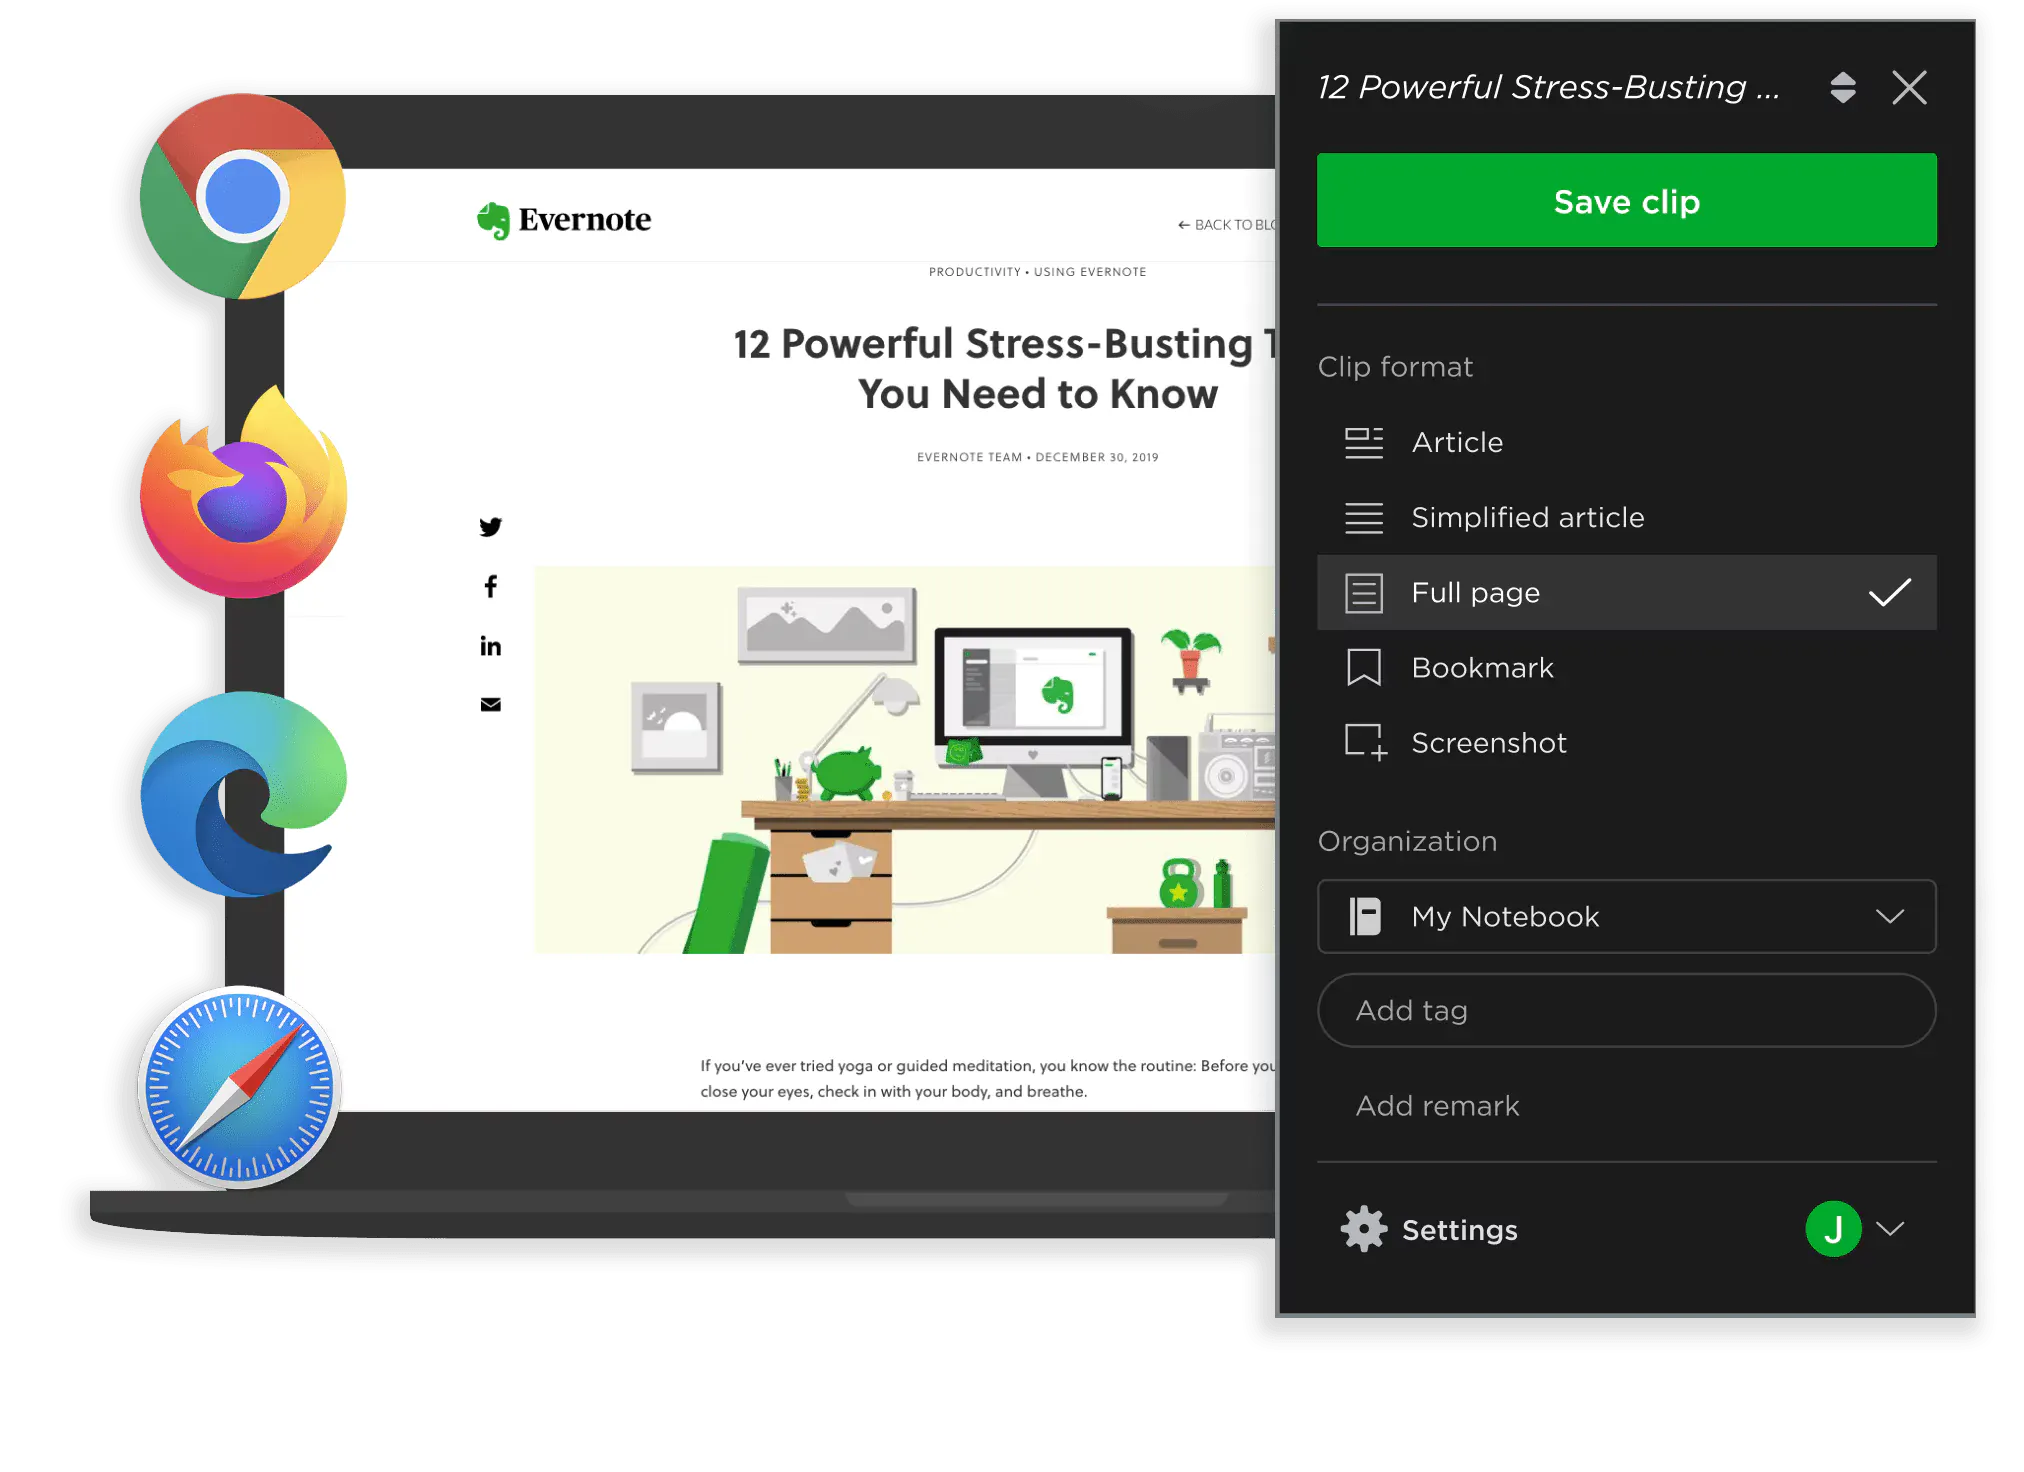This screenshot has height=1472, width=2024.
Task: Share article via Facebook icon
Action: tap(490, 586)
